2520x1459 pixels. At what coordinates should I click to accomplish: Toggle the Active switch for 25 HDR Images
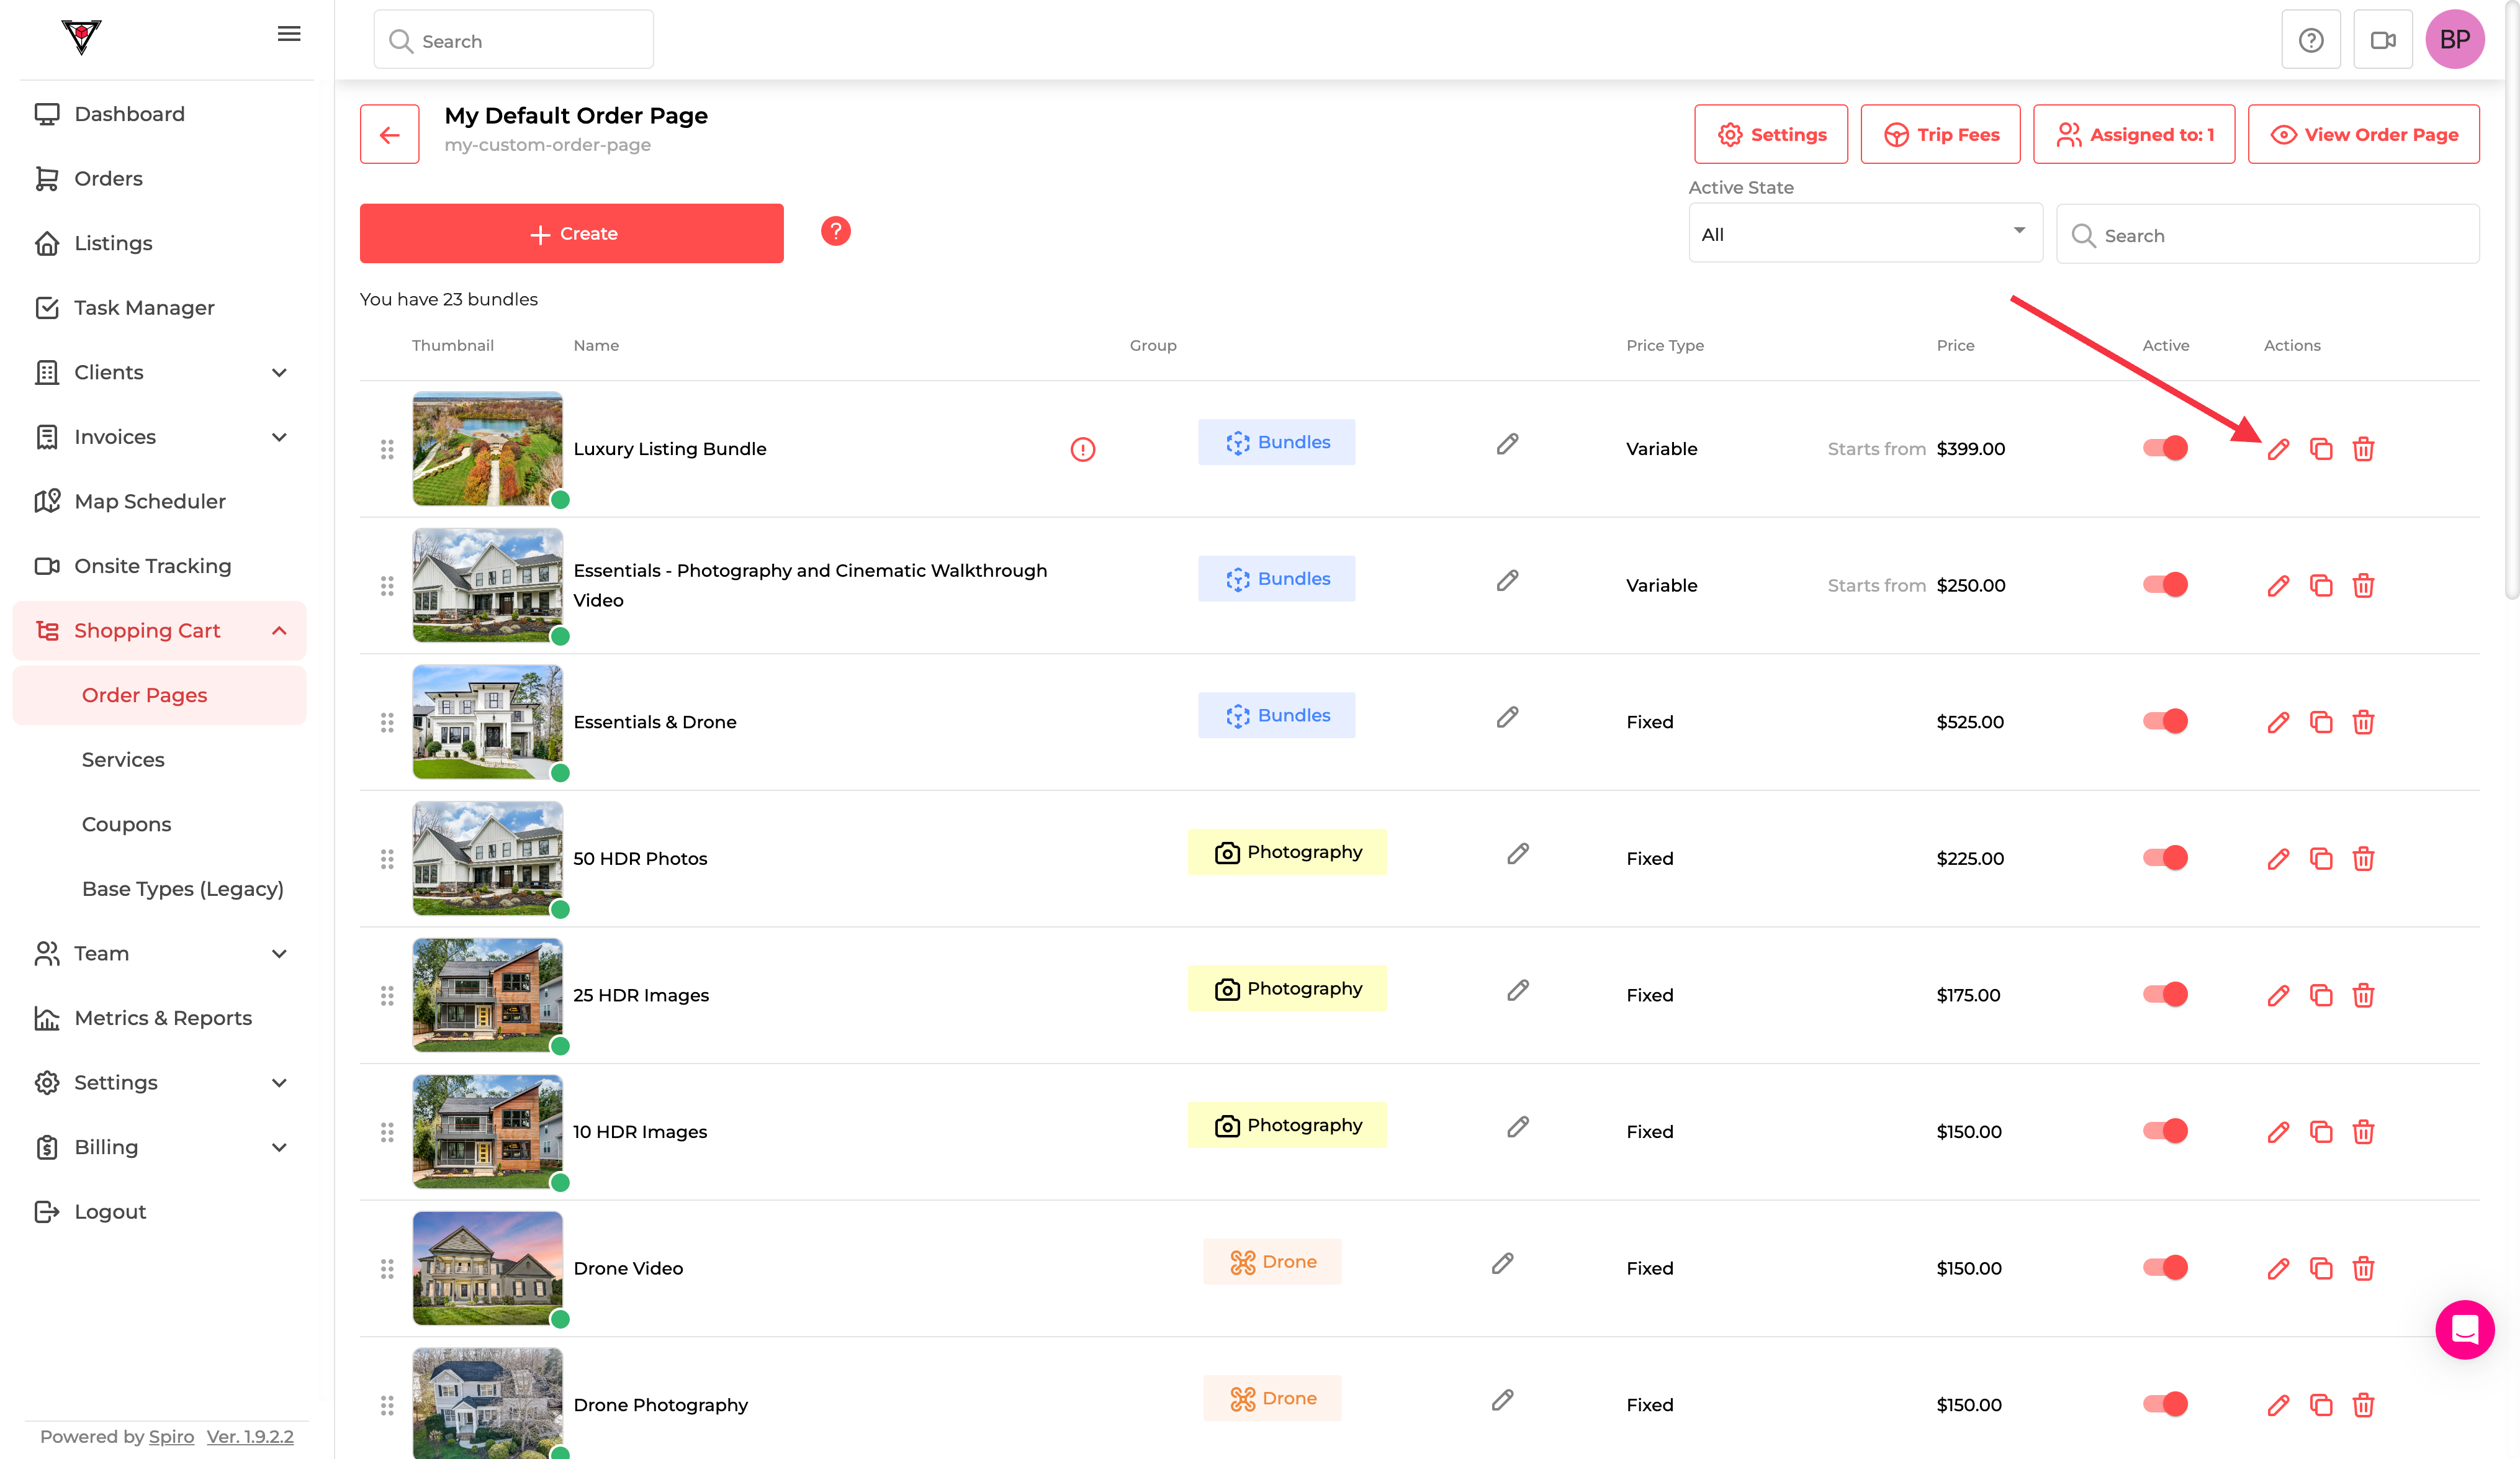pos(2165,994)
